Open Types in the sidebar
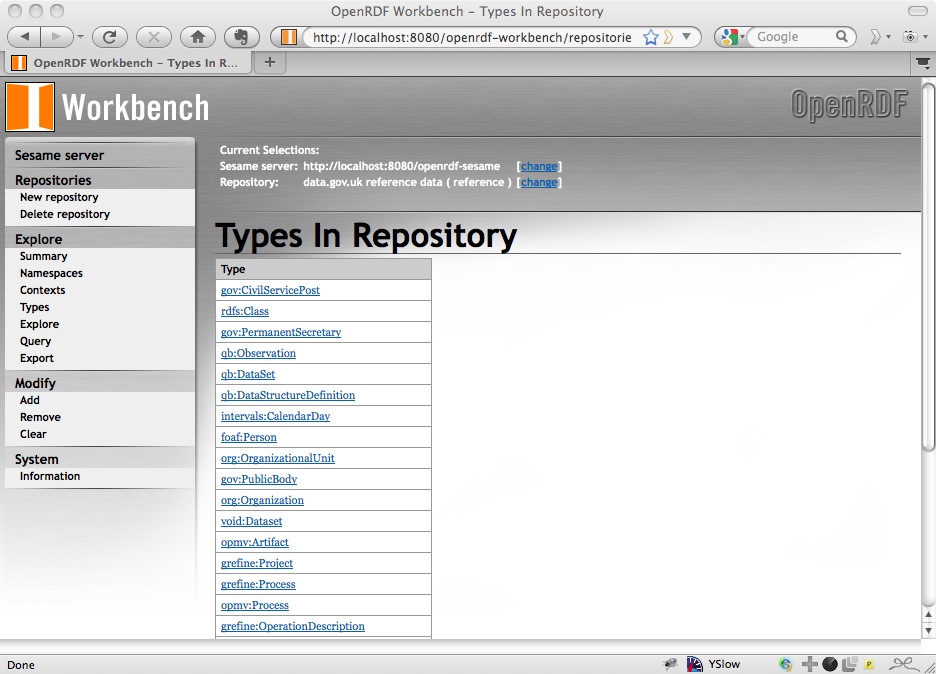The width and height of the screenshot is (936, 674). (x=35, y=307)
